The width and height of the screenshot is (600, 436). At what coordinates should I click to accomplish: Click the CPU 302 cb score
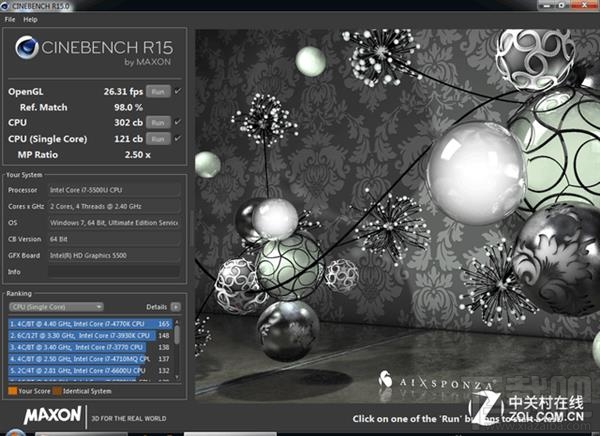tap(128, 122)
